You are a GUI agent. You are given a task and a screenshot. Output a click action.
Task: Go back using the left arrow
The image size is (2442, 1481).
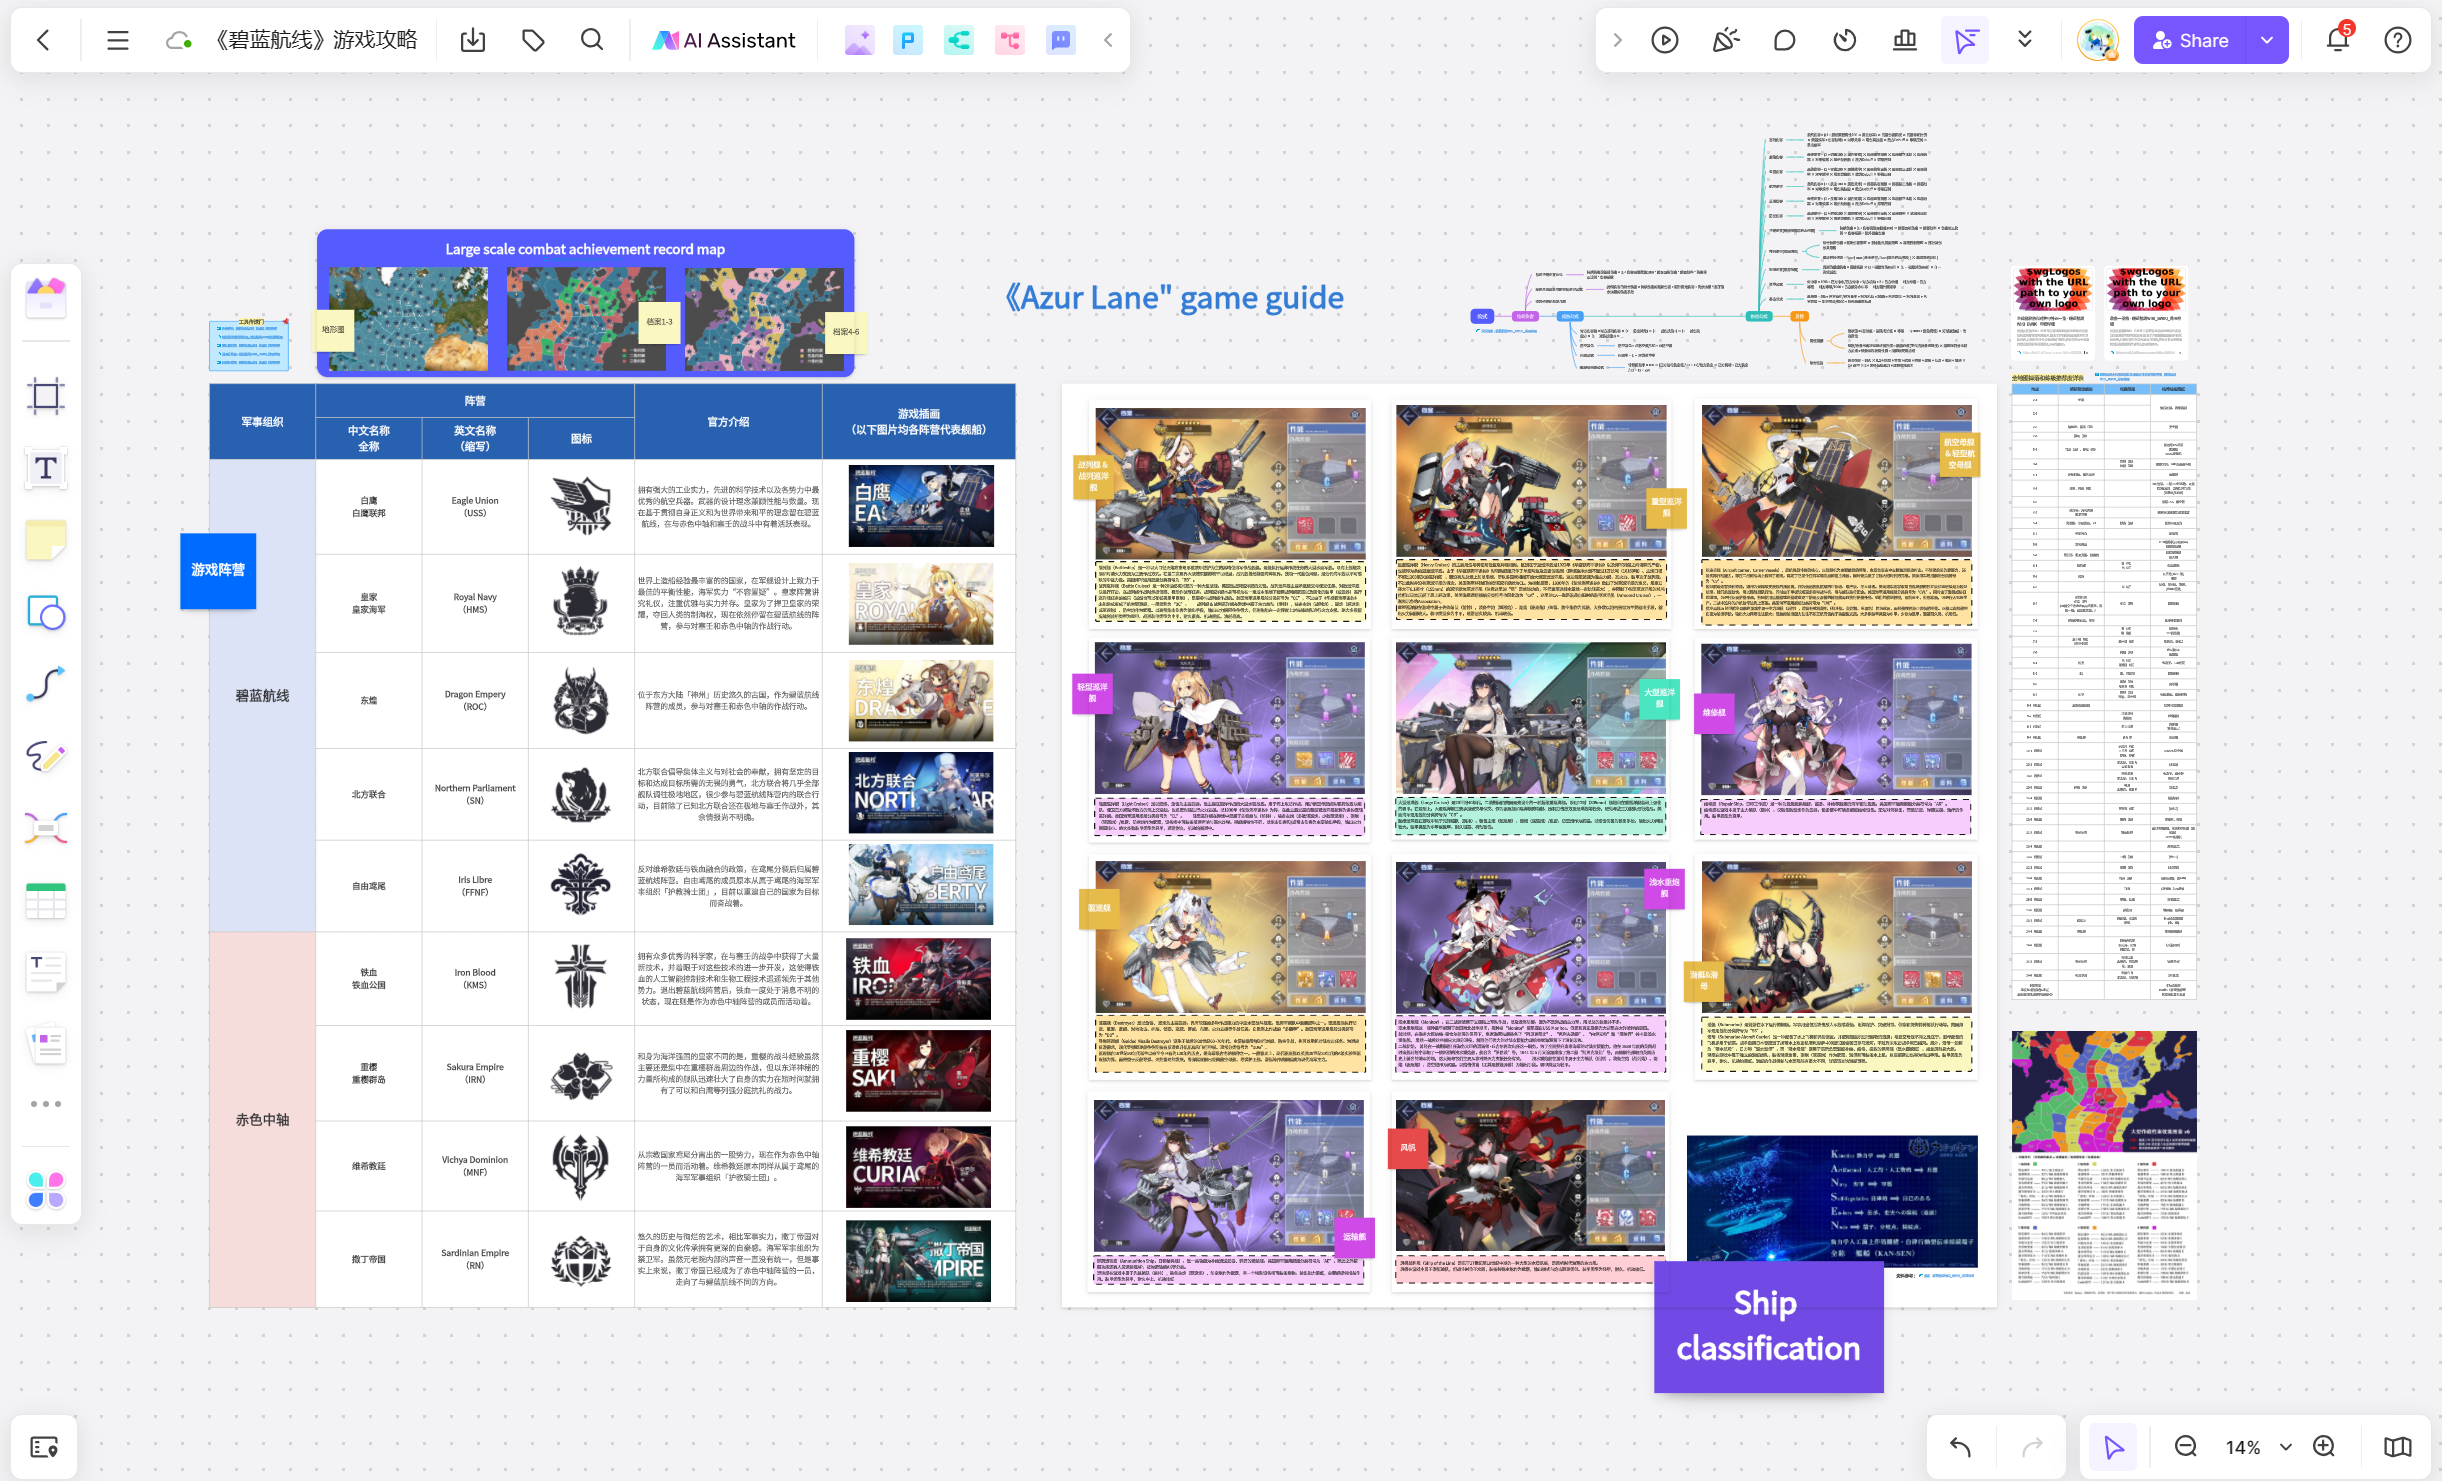point(43,40)
